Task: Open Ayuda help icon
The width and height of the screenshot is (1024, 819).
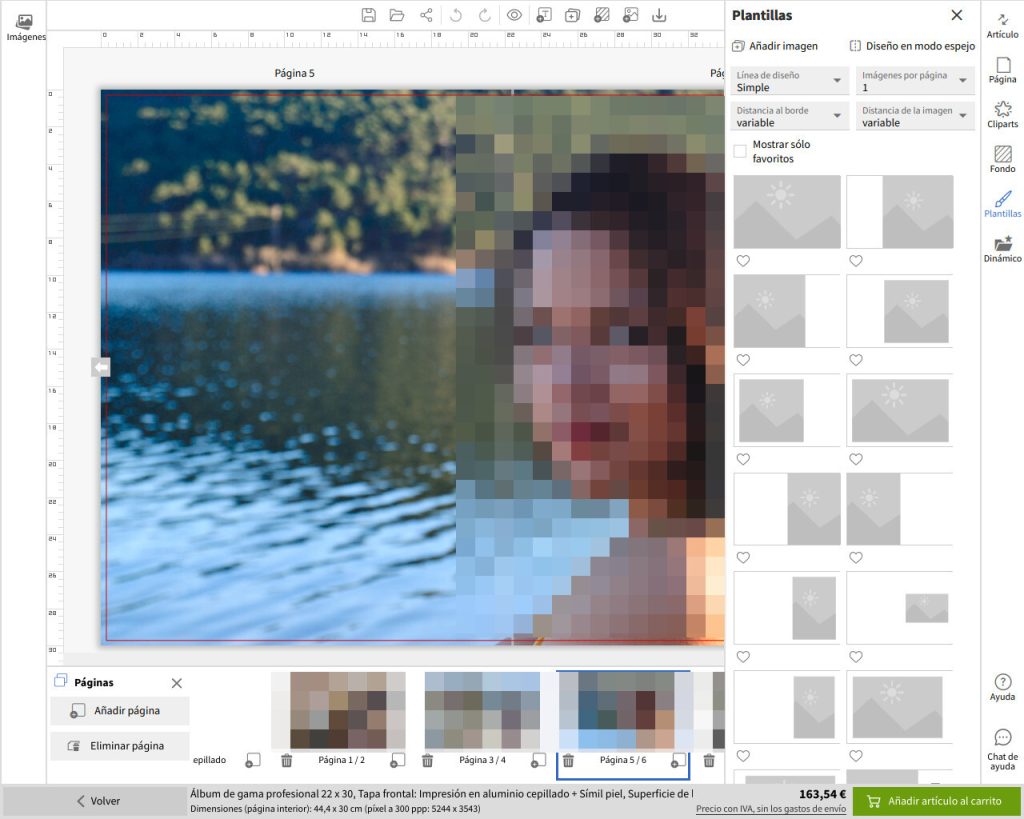Action: [1002, 687]
